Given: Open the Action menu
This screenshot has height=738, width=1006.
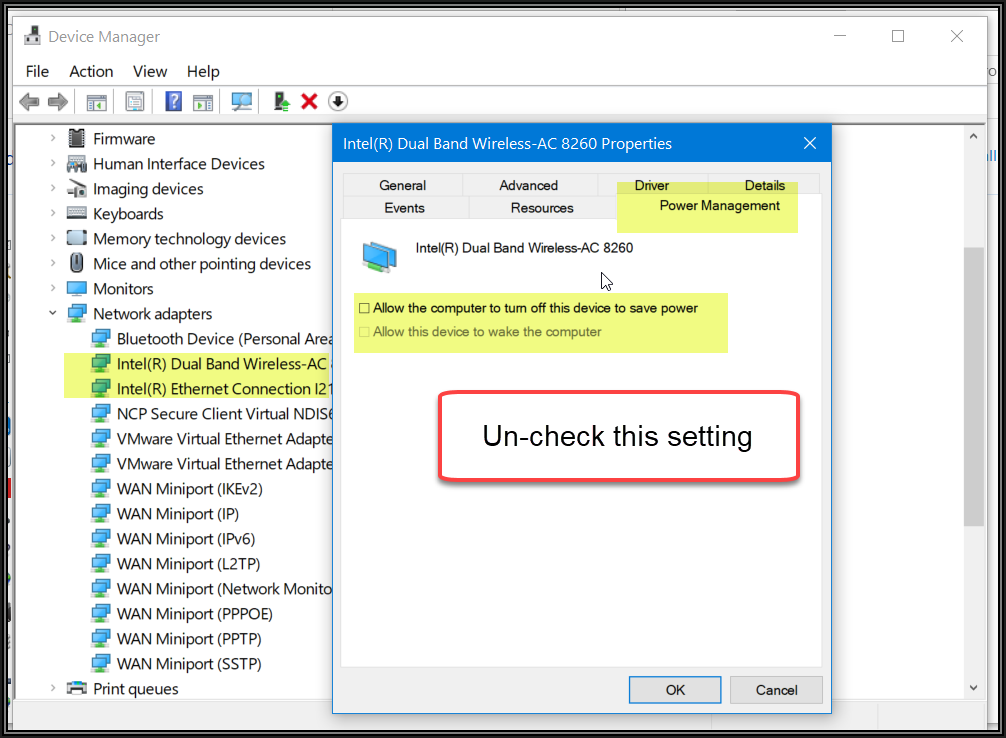Looking at the screenshot, I should (91, 71).
